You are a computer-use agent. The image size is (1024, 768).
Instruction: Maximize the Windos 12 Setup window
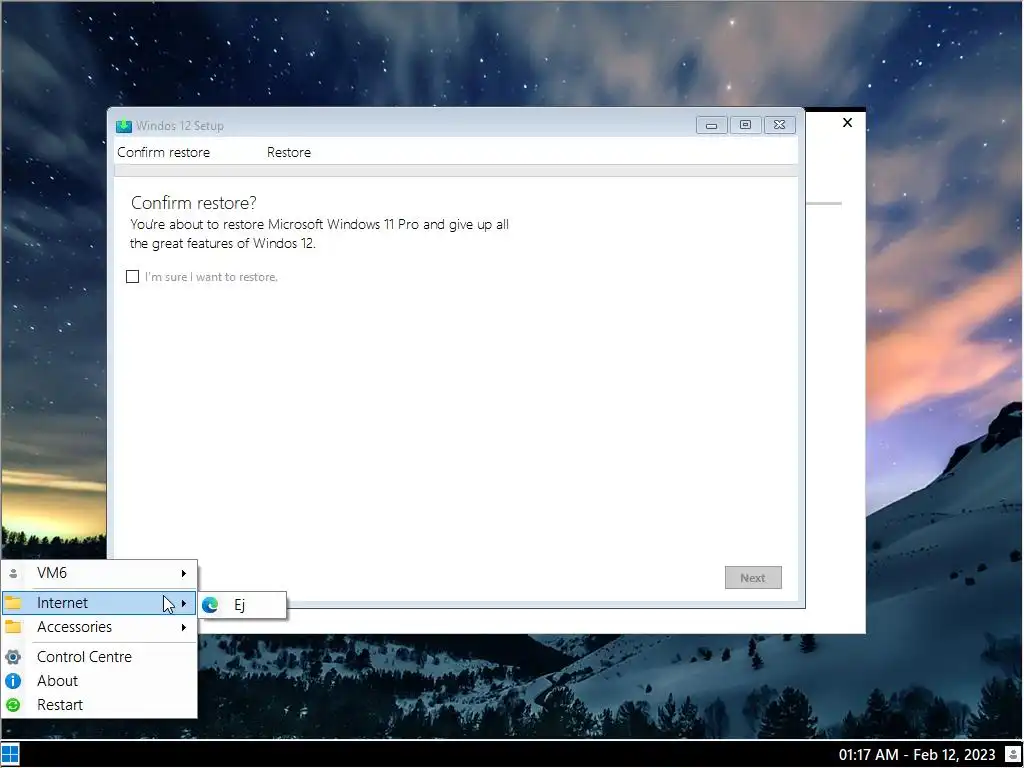[x=746, y=125]
